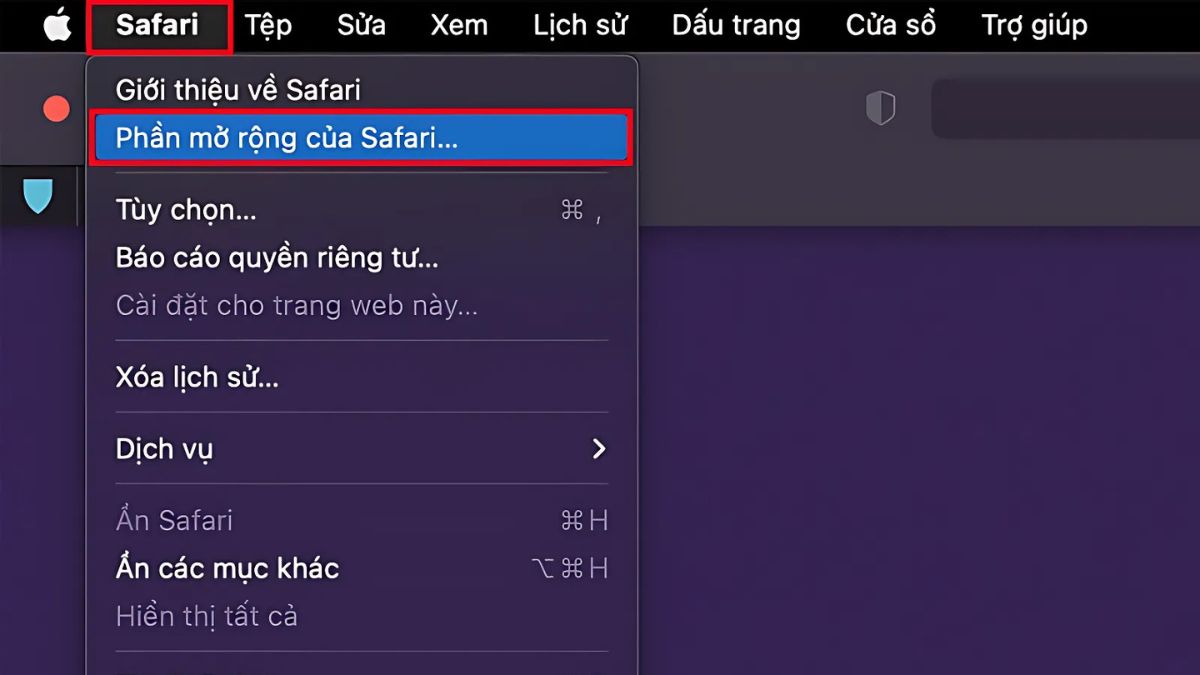This screenshot has width=1200, height=675.
Task: Open the Xem menu
Action: tap(459, 25)
